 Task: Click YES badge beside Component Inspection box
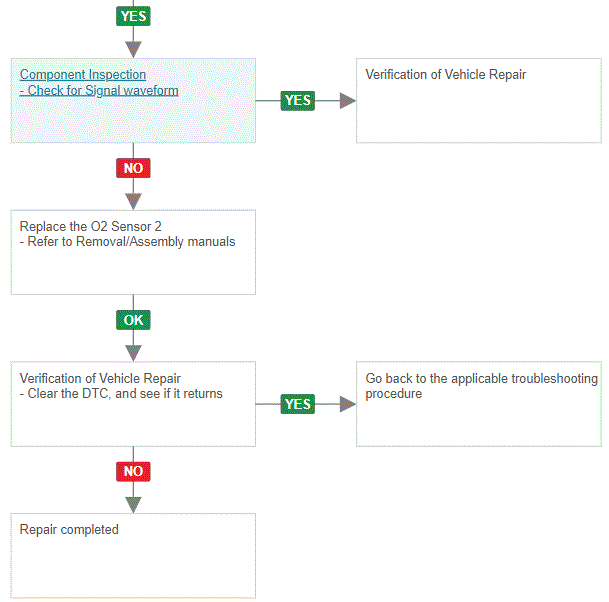297,100
